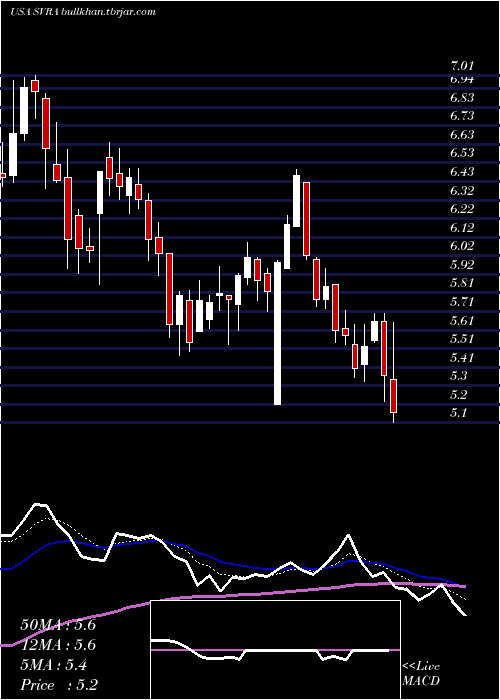This screenshot has width=500, height=700.
Task: Click the 6.63 price axis label
Action: point(462,135)
